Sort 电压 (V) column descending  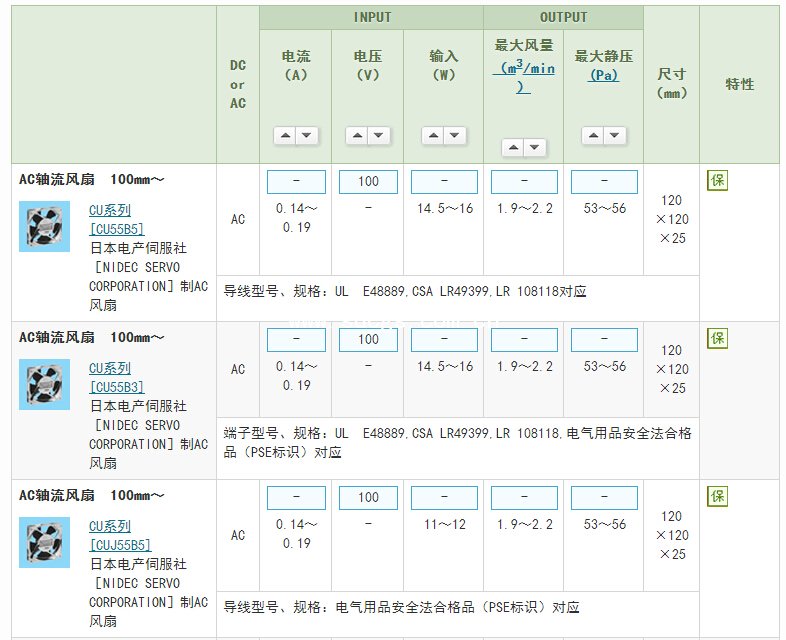pos(378,135)
